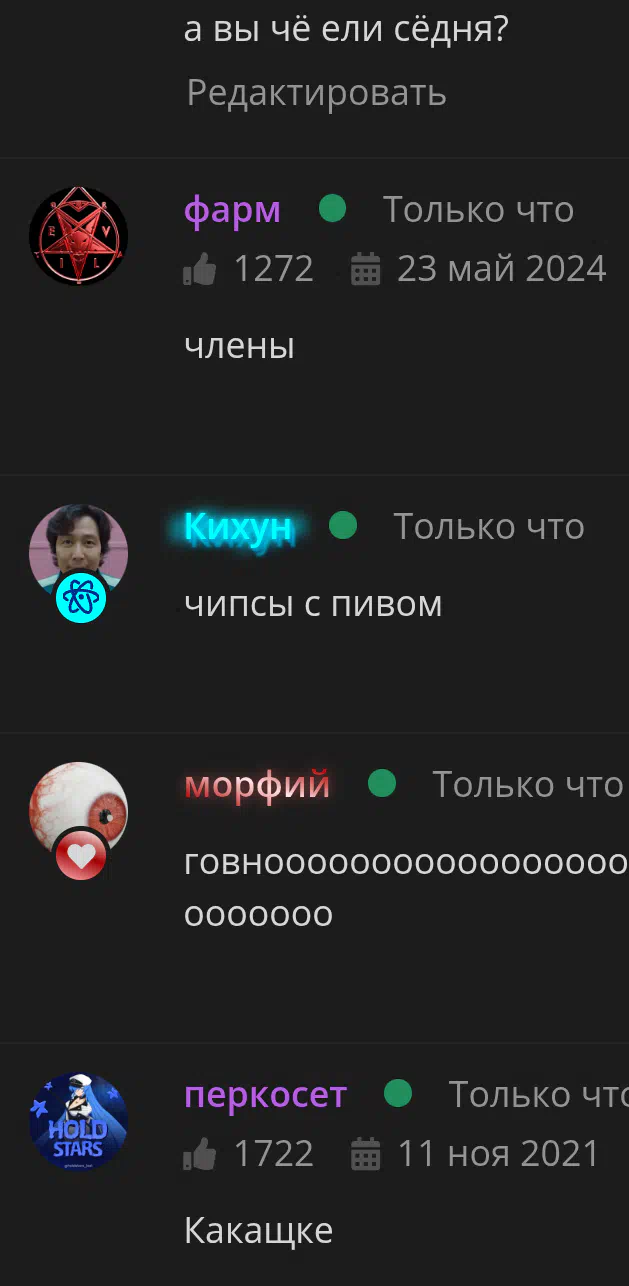Click the atom badge on Кихун's avatar

[81, 597]
